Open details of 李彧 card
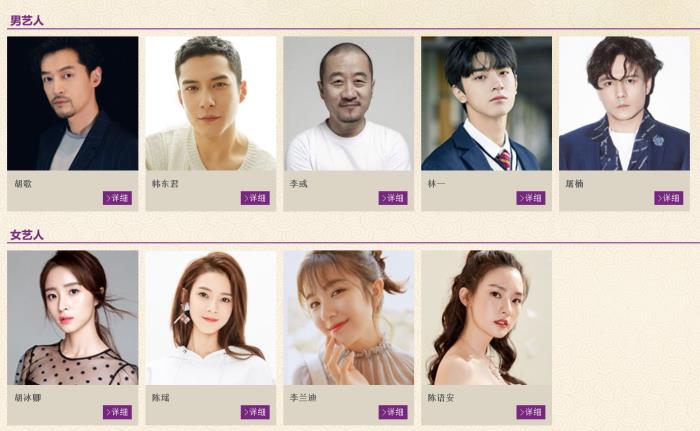 tap(393, 198)
